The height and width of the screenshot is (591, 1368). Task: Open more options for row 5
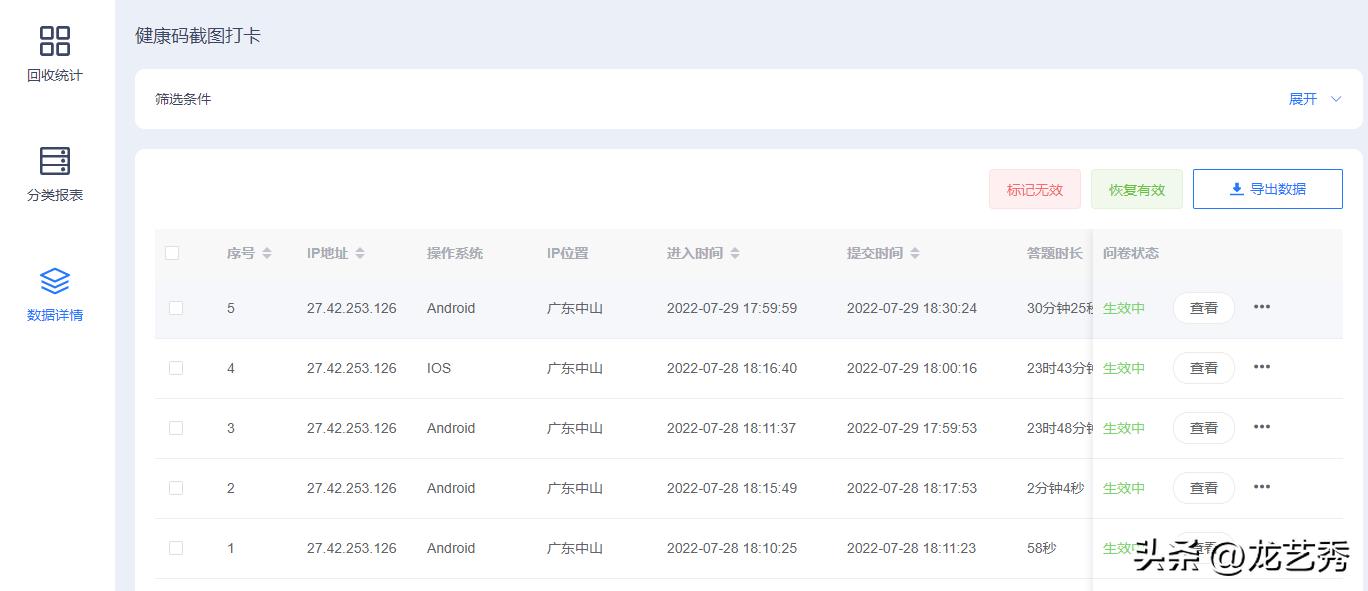[x=1262, y=307]
